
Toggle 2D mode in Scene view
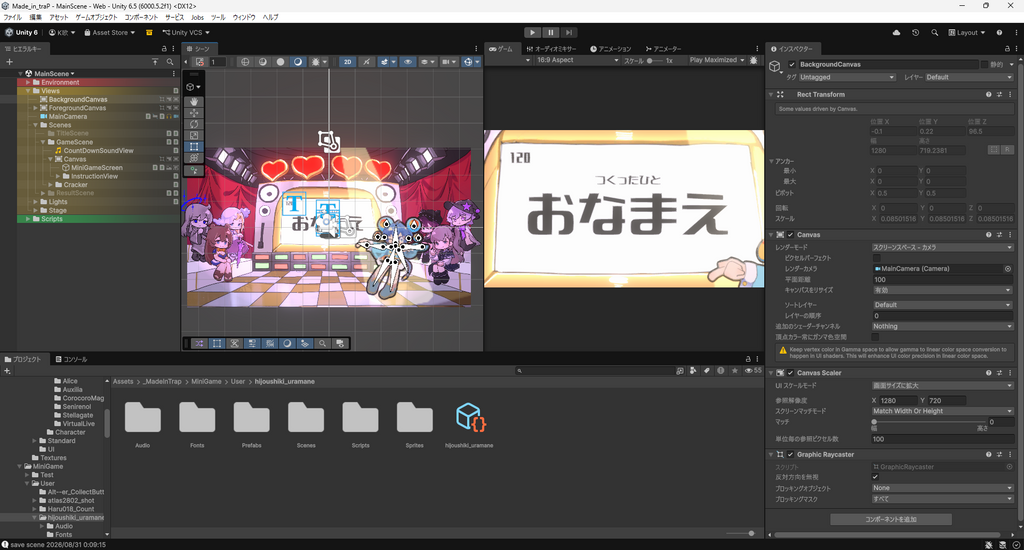[x=347, y=62]
